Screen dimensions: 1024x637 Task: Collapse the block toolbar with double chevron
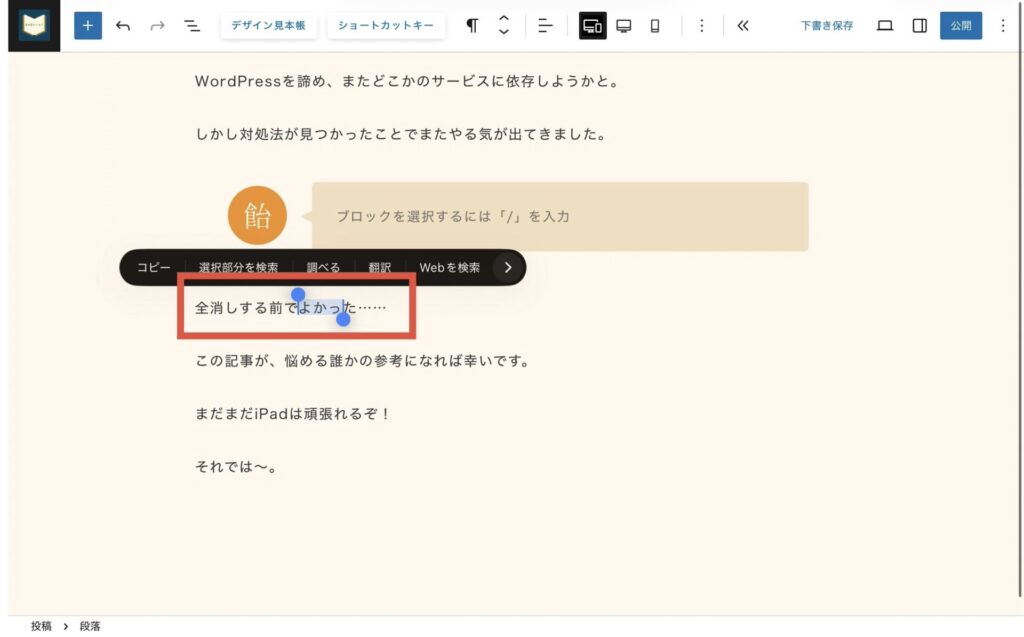point(742,26)
